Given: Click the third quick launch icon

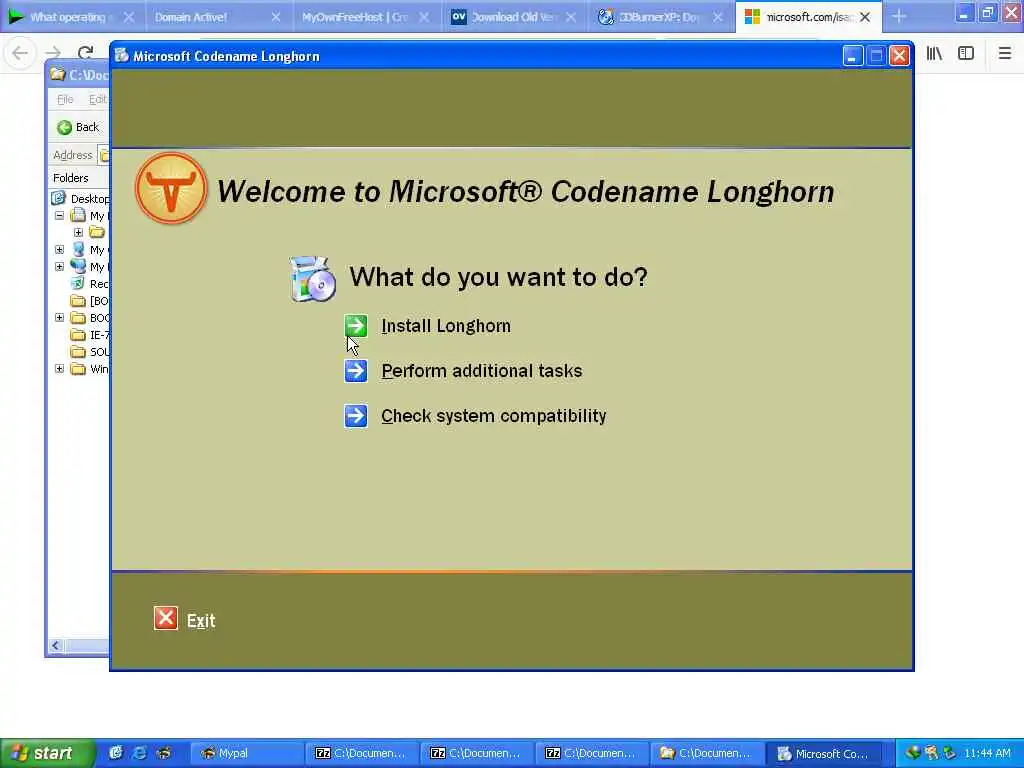Looking at the screenshot, I should [163, 753].
